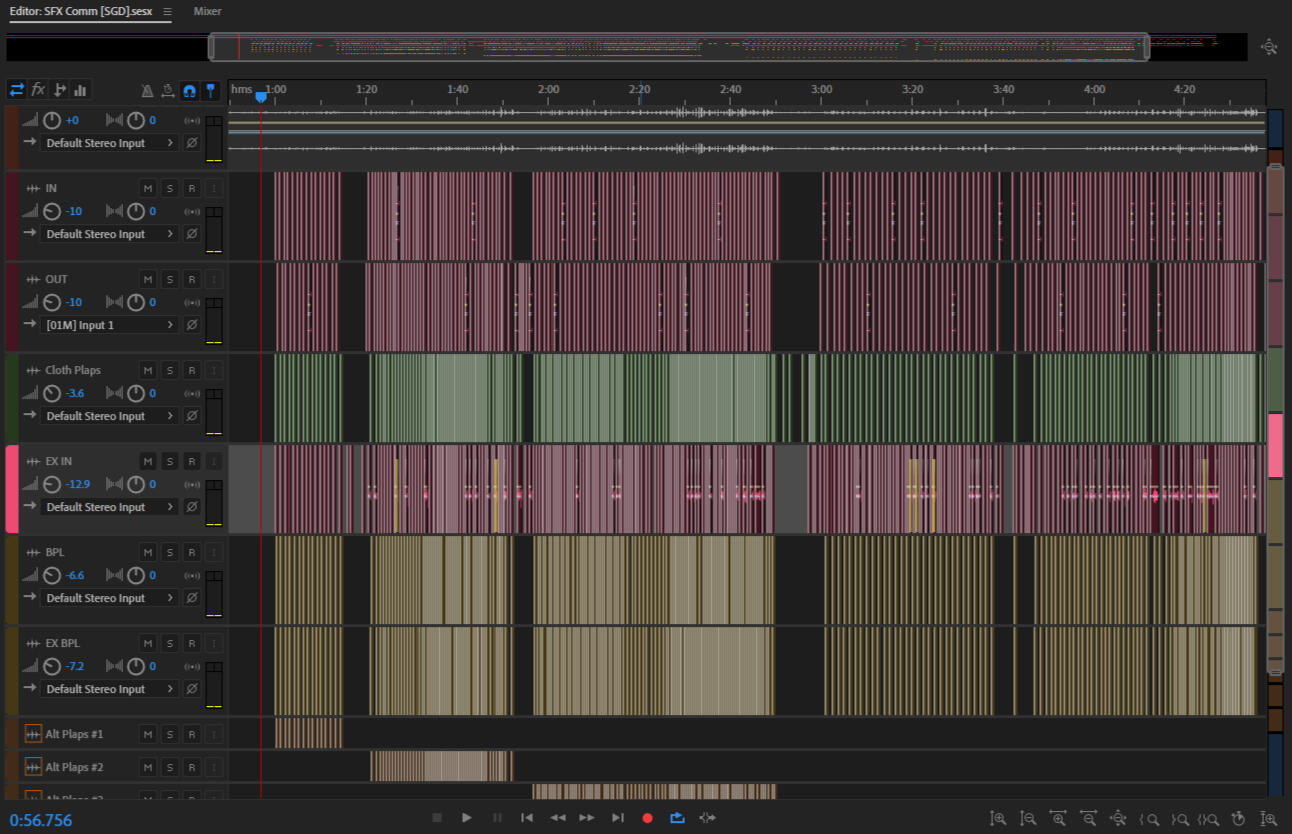Arm the BPL track for recording
The height and width of the screenshot is (834, 1292).
pyautogui.click(x=191, y=552)
